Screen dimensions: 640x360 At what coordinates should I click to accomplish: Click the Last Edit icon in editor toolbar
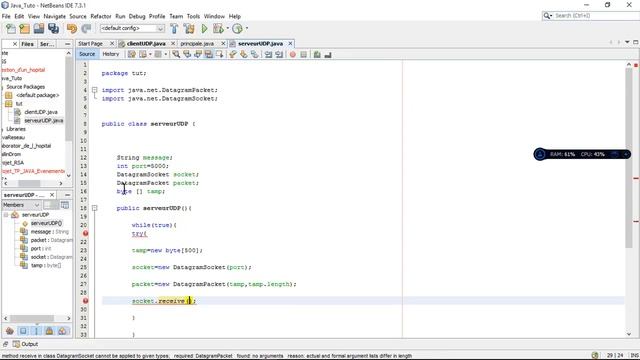point(131,54)
